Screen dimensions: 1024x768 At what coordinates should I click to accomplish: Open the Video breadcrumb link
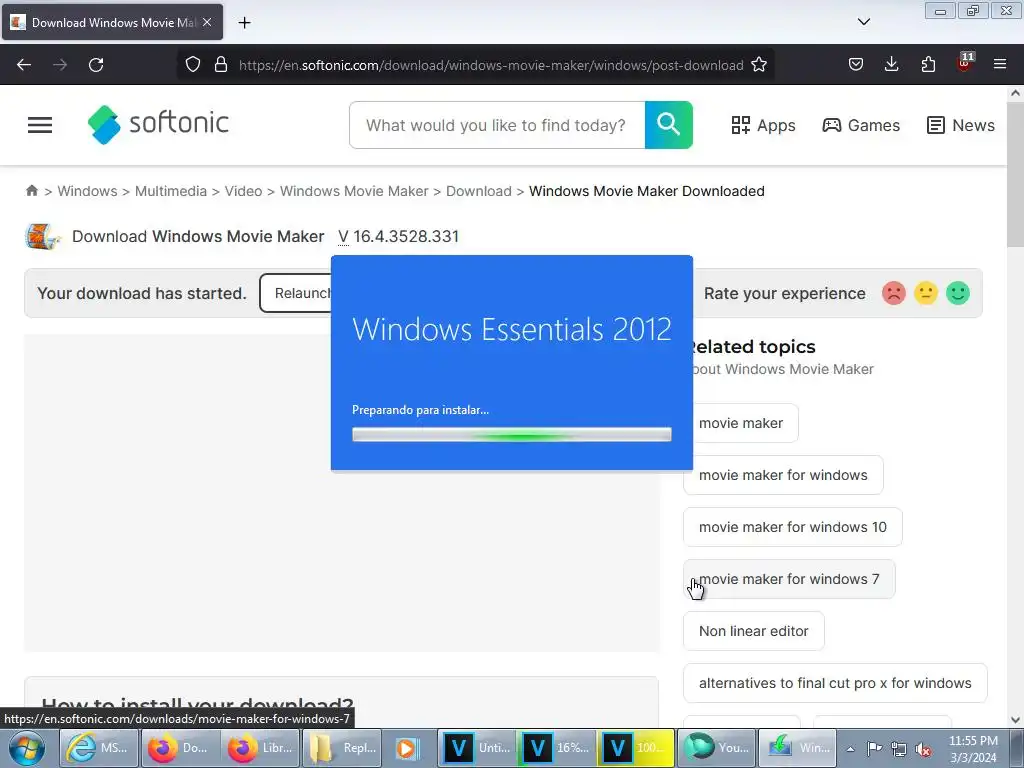click(x=243, y=191)
